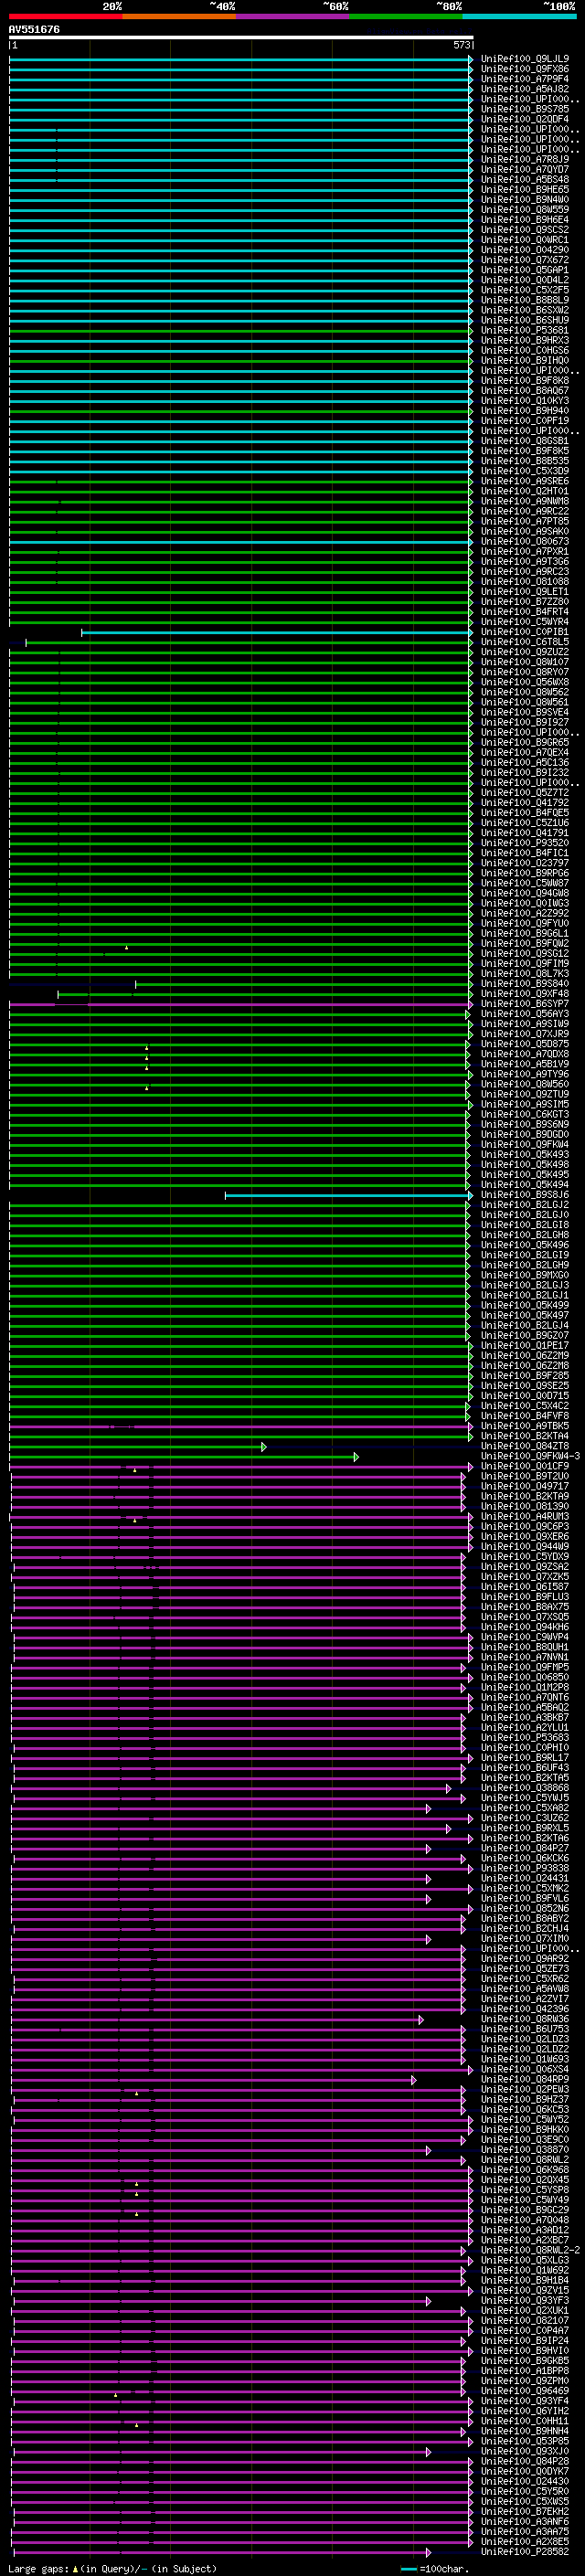Select hit label UniRef100_Q9FKW4-3
Screen dimensions: 585x2576
[x=530, y=1456]
